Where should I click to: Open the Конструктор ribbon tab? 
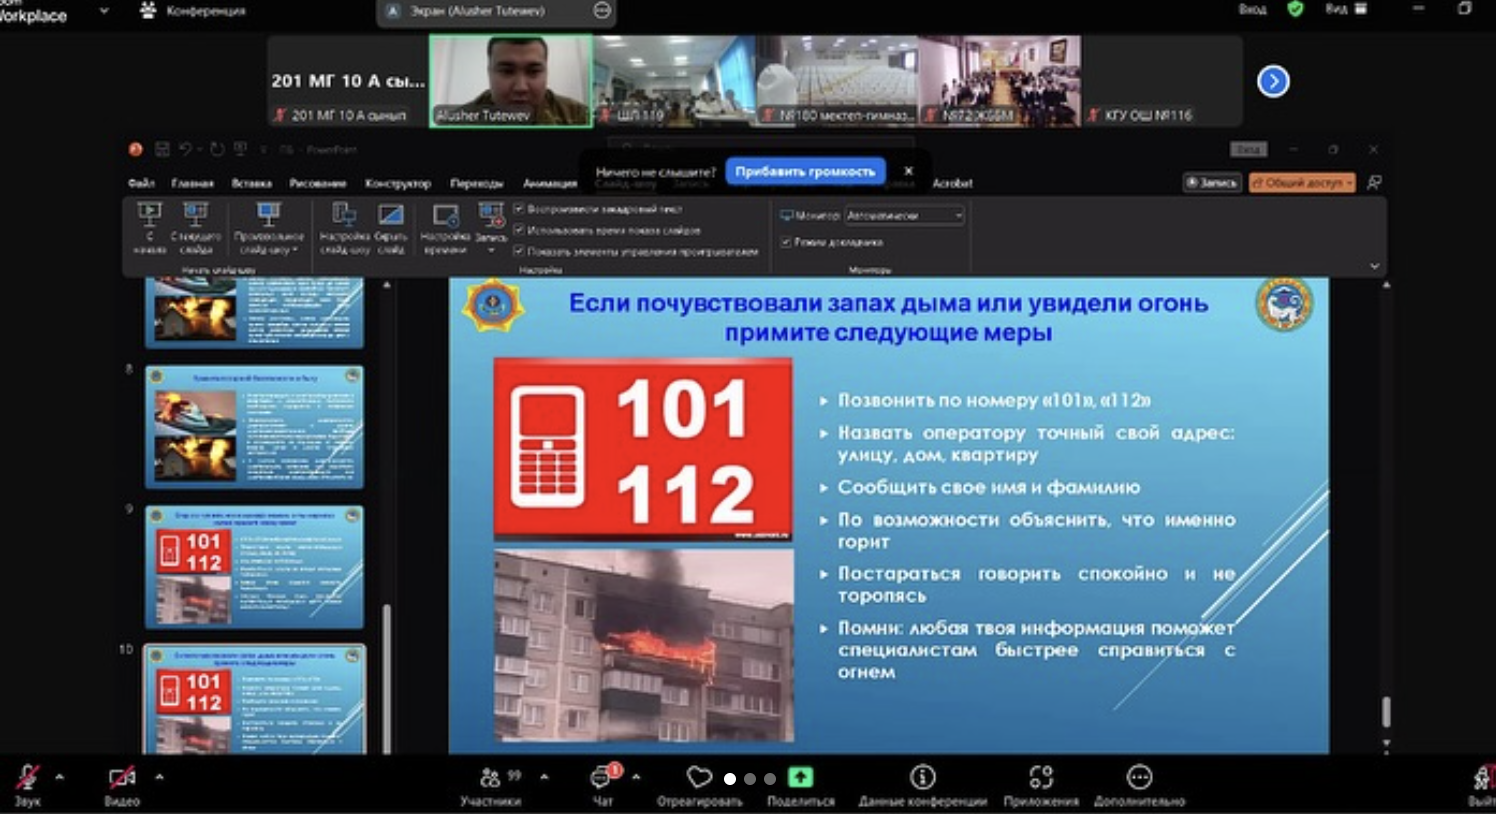pyautogui.click(x=398, y=184)
